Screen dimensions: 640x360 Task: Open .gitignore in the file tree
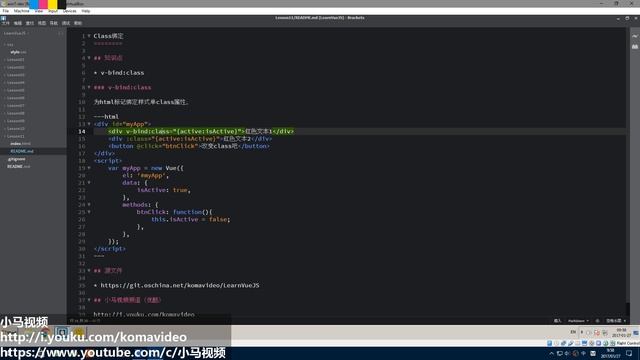pos(16,159)
